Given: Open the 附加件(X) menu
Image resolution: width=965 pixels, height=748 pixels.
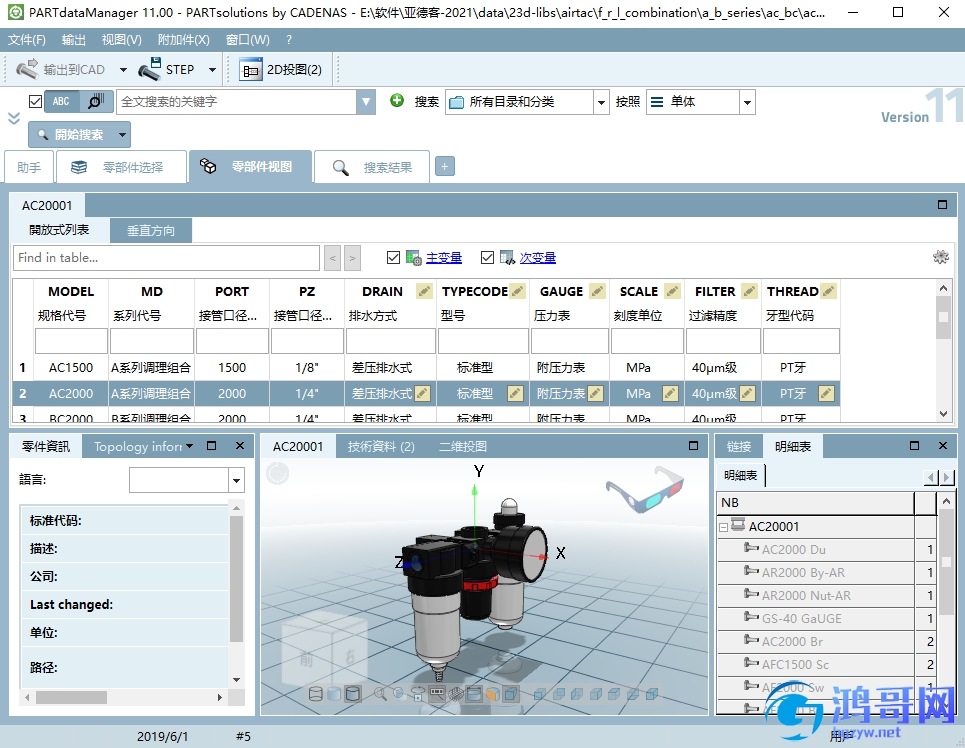Looking at the screenshot, I should [183, 40].
